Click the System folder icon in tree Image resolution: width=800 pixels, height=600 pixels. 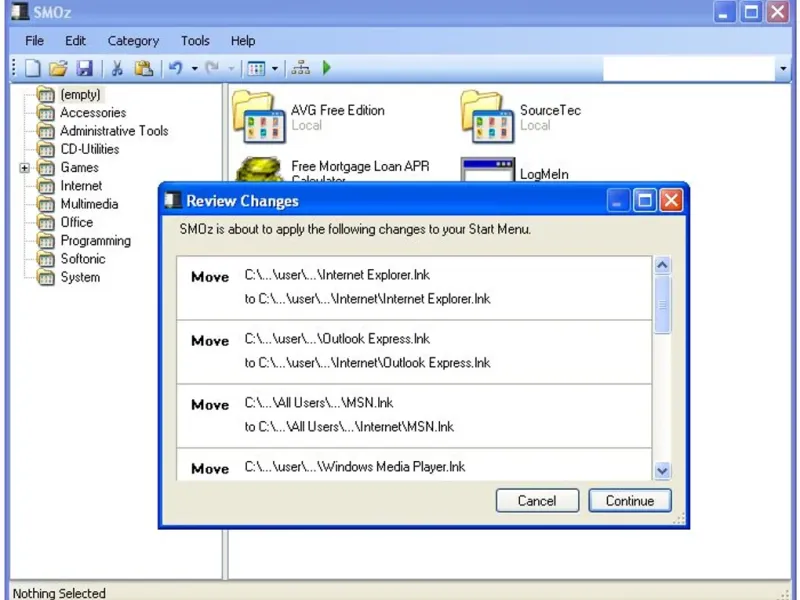[46, 278]
